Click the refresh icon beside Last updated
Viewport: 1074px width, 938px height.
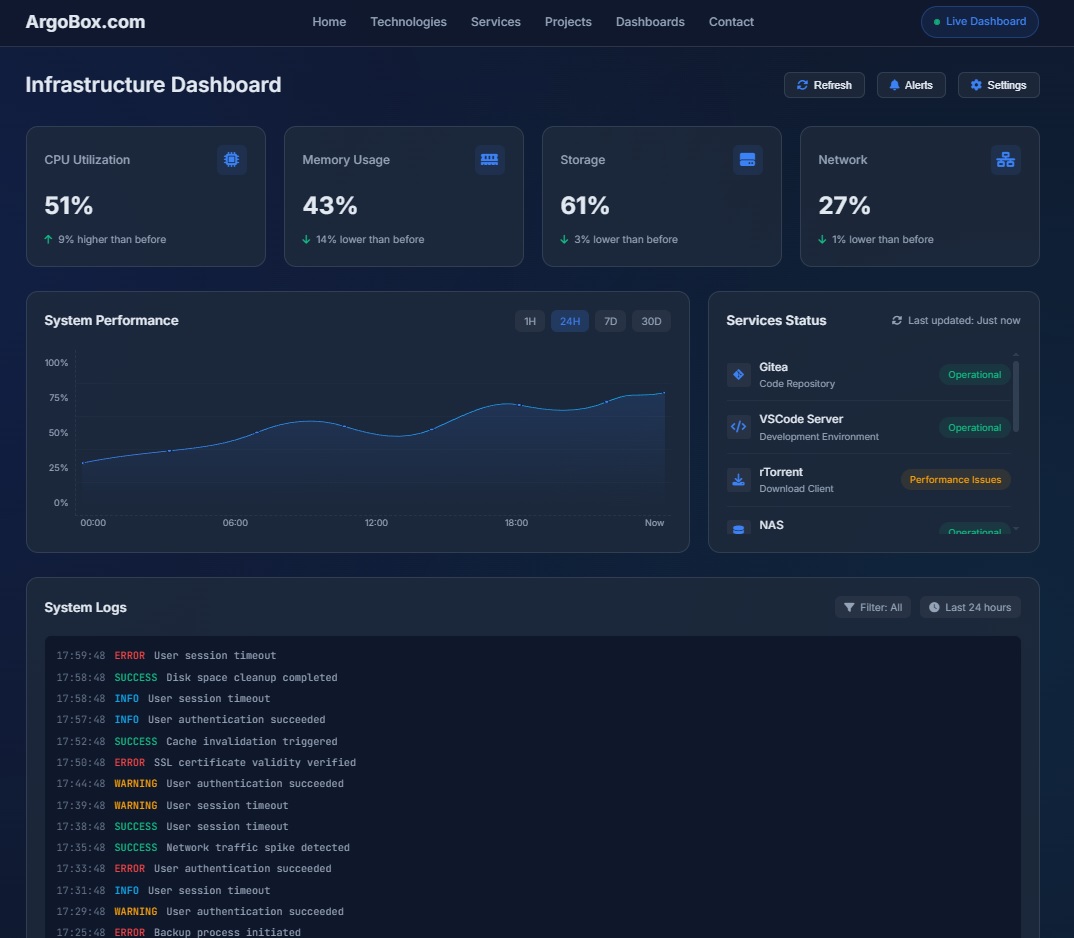[x=895, y=320]
